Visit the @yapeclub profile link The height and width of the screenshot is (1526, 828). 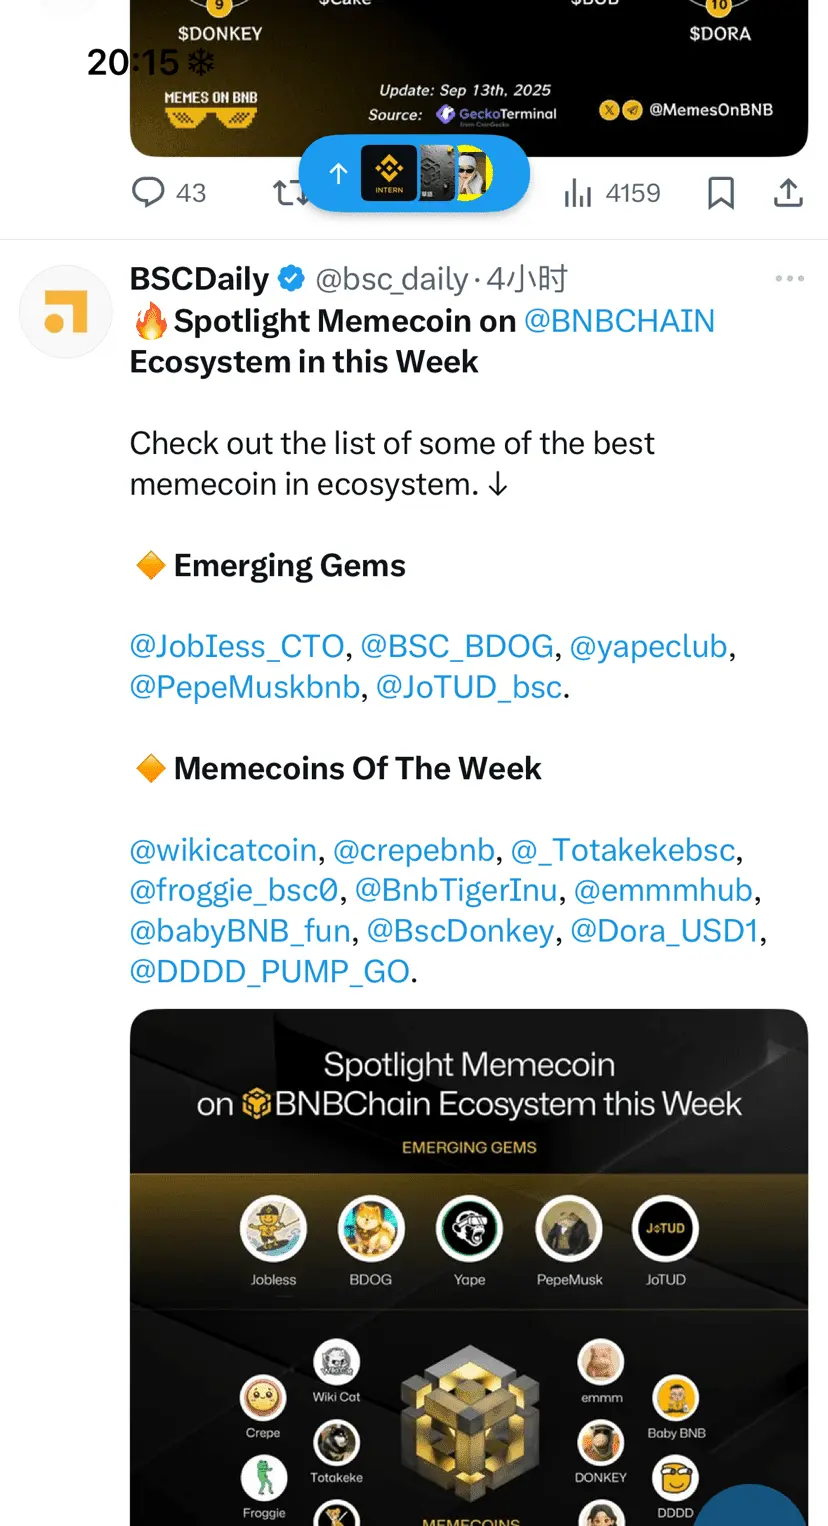pyautogui.click(x=648, y=646)
